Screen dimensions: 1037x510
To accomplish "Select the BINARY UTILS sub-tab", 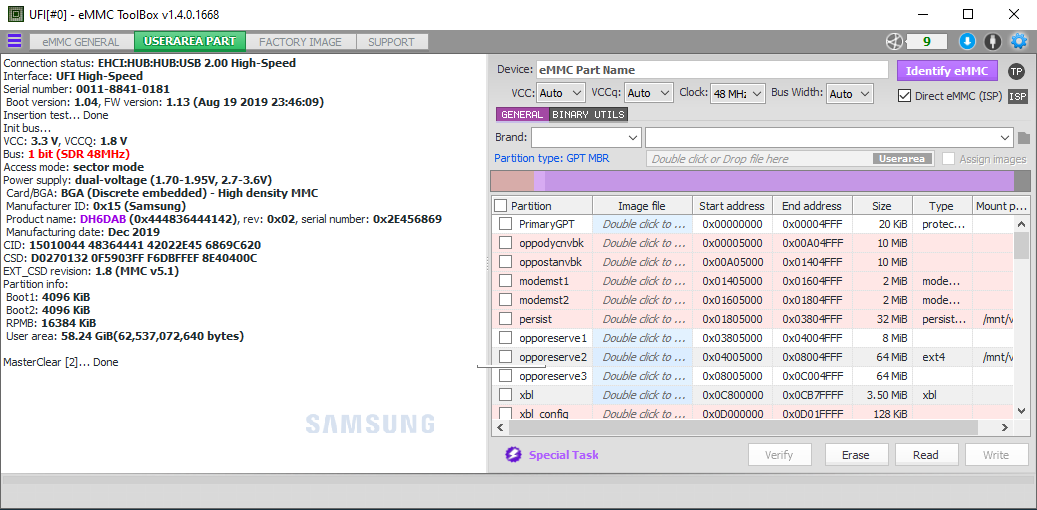I will pos(588,114).
